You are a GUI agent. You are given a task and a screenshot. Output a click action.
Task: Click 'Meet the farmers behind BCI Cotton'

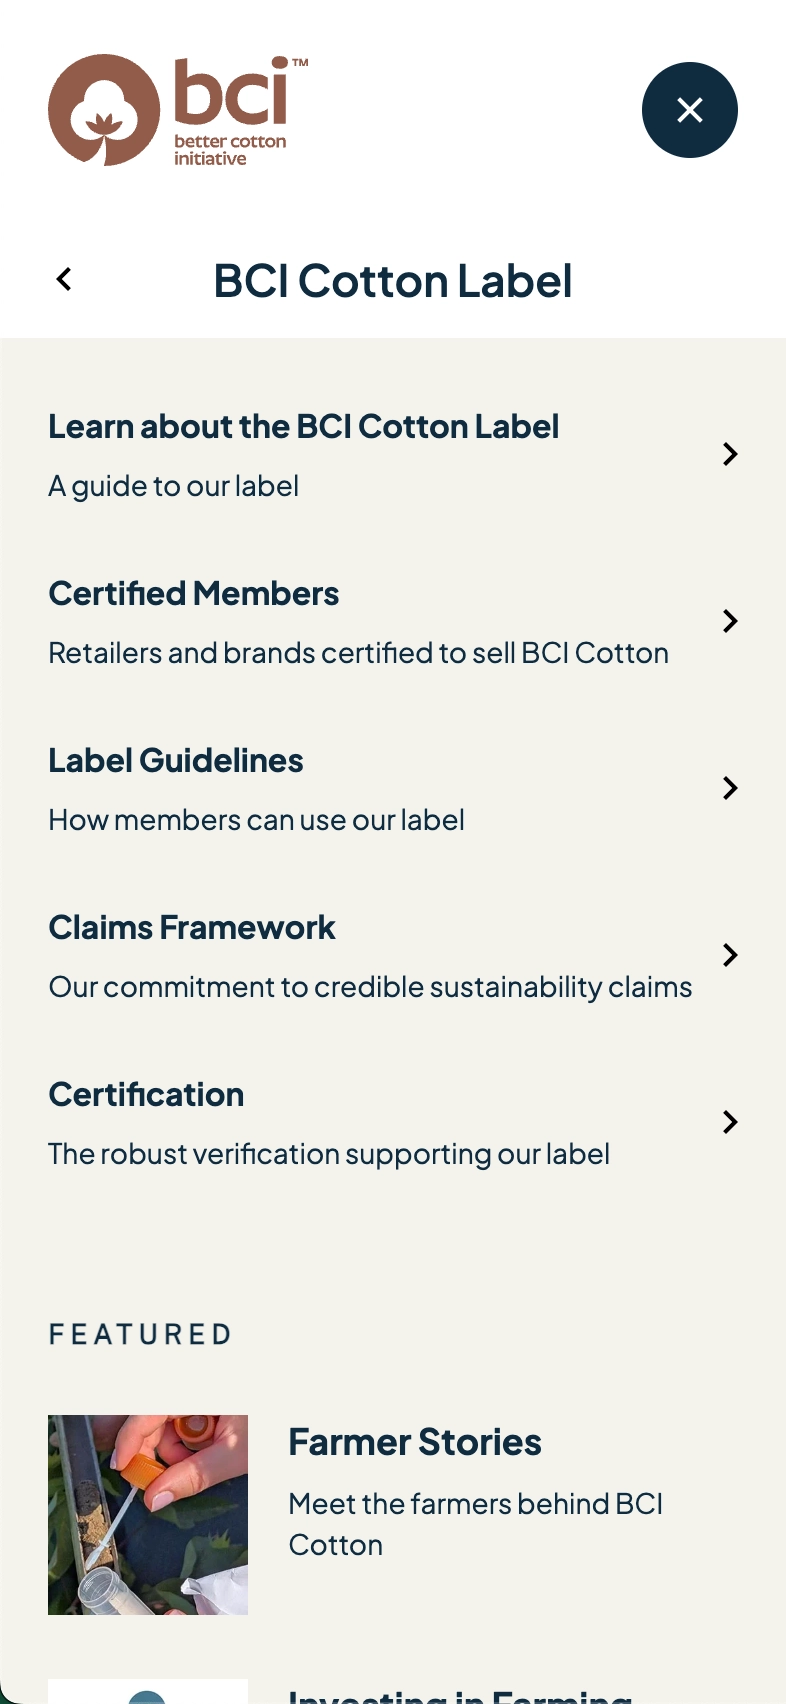(475, 1524)
